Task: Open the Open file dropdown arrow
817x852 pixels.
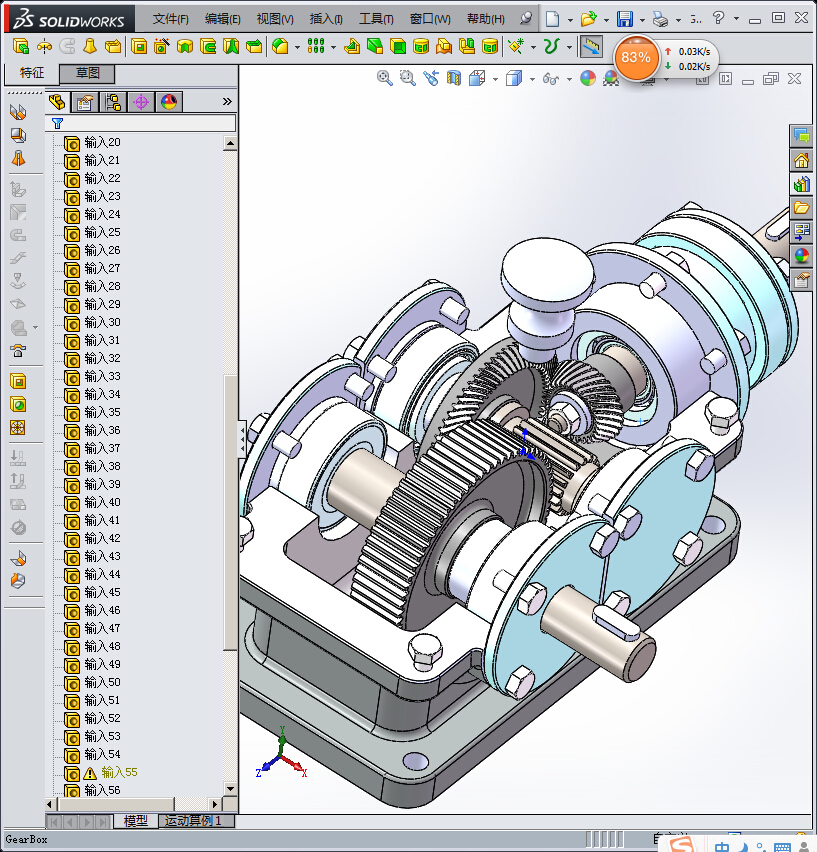Action: point(606,20)
